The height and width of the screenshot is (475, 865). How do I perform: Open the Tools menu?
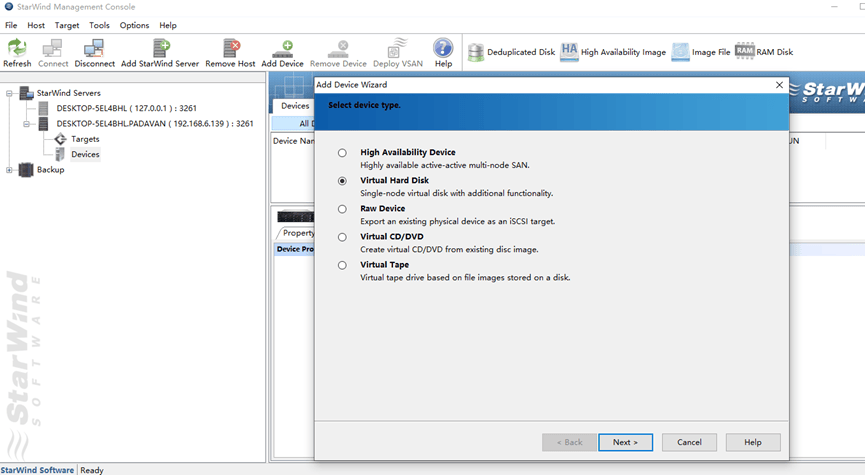pyautogui.click(x=99, y=25)
